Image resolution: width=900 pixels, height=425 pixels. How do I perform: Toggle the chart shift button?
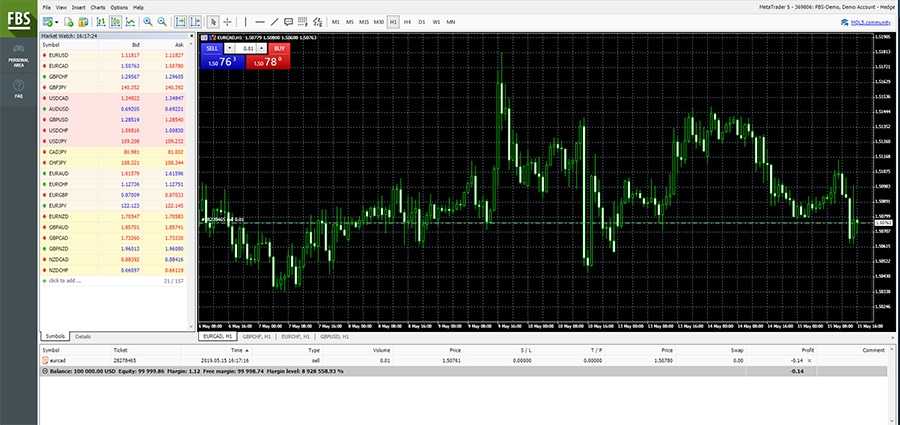194,21
